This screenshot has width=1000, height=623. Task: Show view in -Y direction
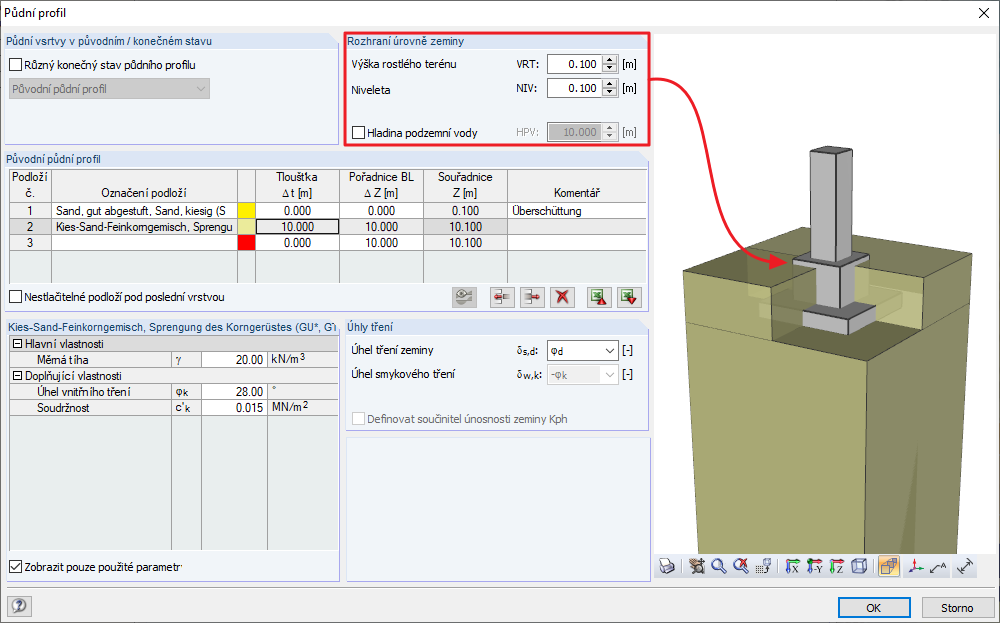814,566
